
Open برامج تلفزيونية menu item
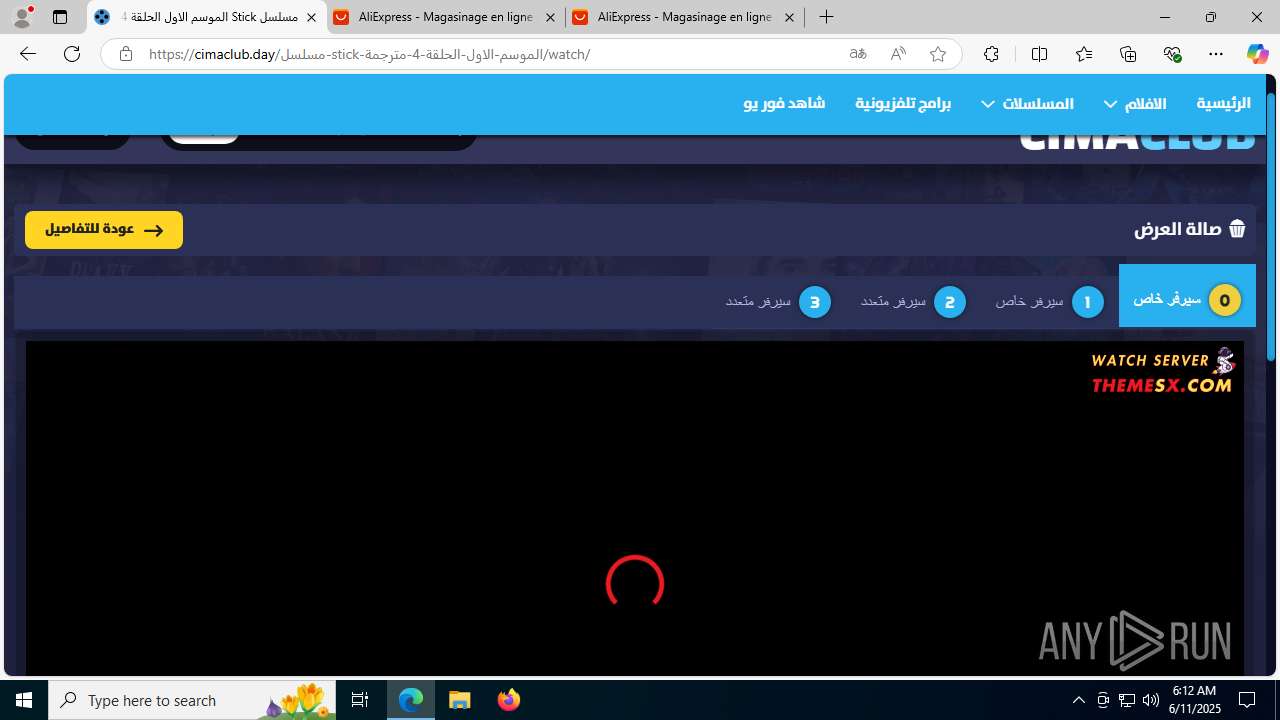(x=903, y=103)
